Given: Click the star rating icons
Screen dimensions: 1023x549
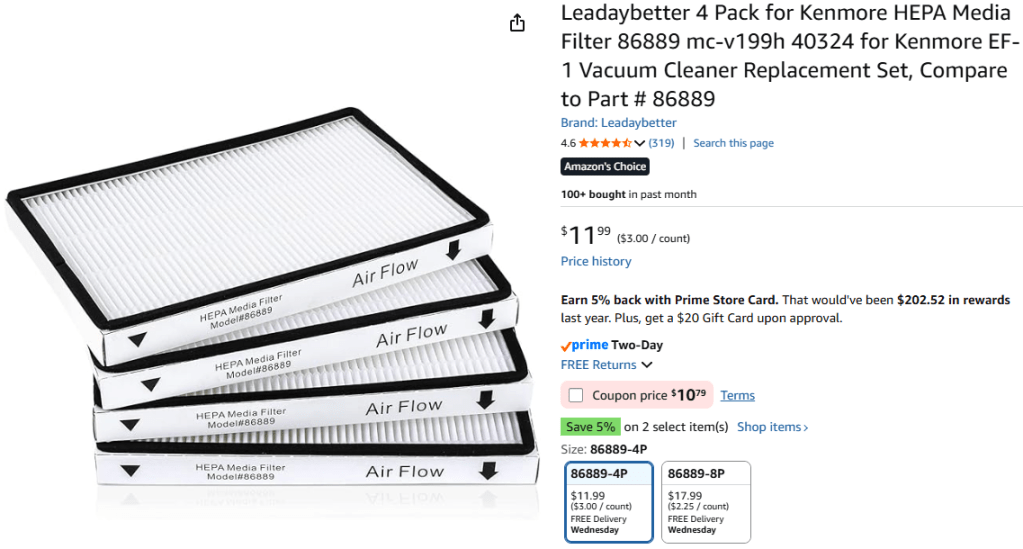Looking at the screenshot, I should pos(605,143).
